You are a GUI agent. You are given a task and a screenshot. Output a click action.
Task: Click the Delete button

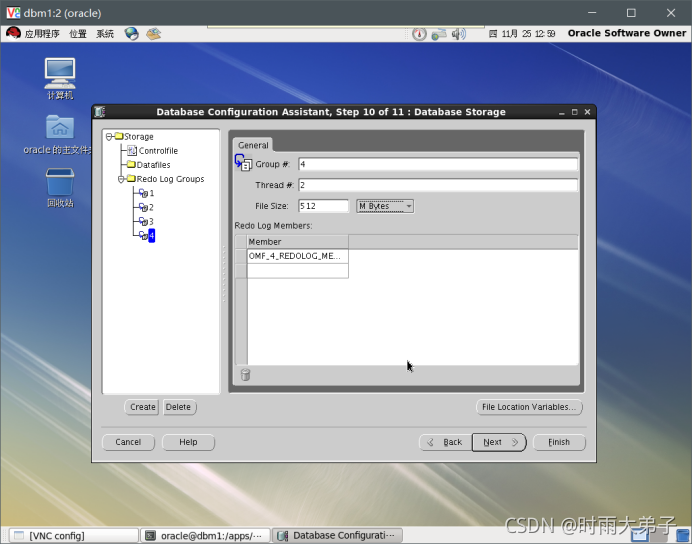178,407
